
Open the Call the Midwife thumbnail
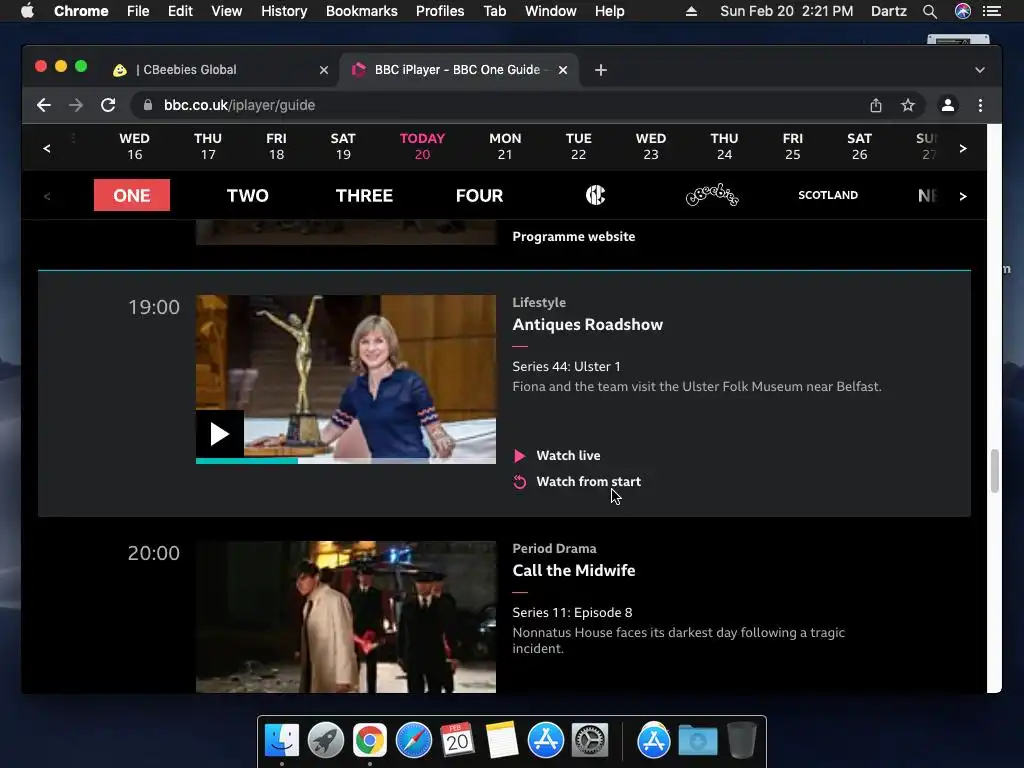pyautogui.click(x=345, y=616)
